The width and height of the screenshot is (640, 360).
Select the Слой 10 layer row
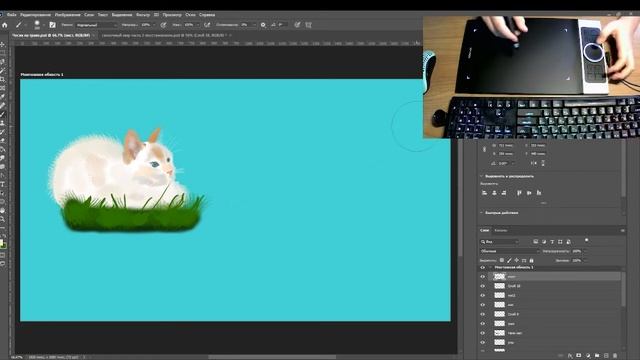point(554,286)
